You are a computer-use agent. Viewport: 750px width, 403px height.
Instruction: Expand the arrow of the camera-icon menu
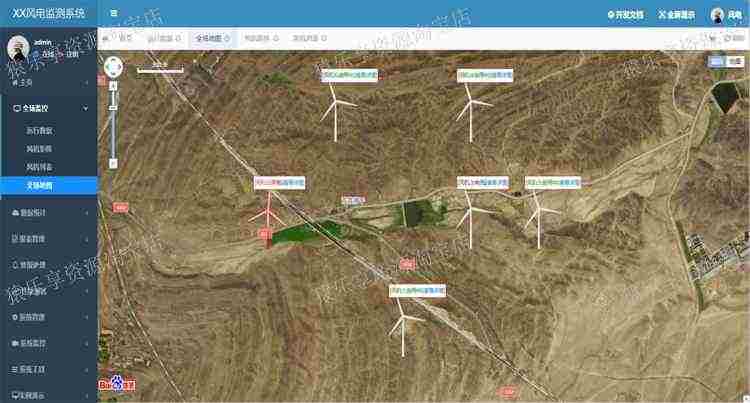coord(87,343)
